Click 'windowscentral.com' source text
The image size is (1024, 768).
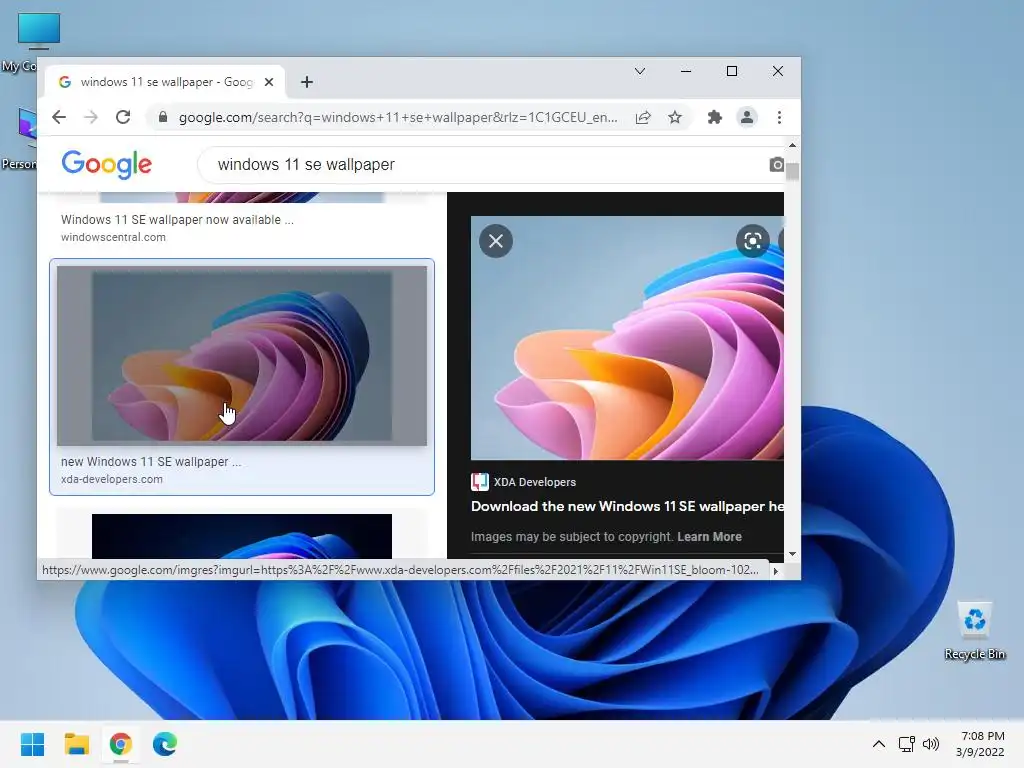coord(113,237)
